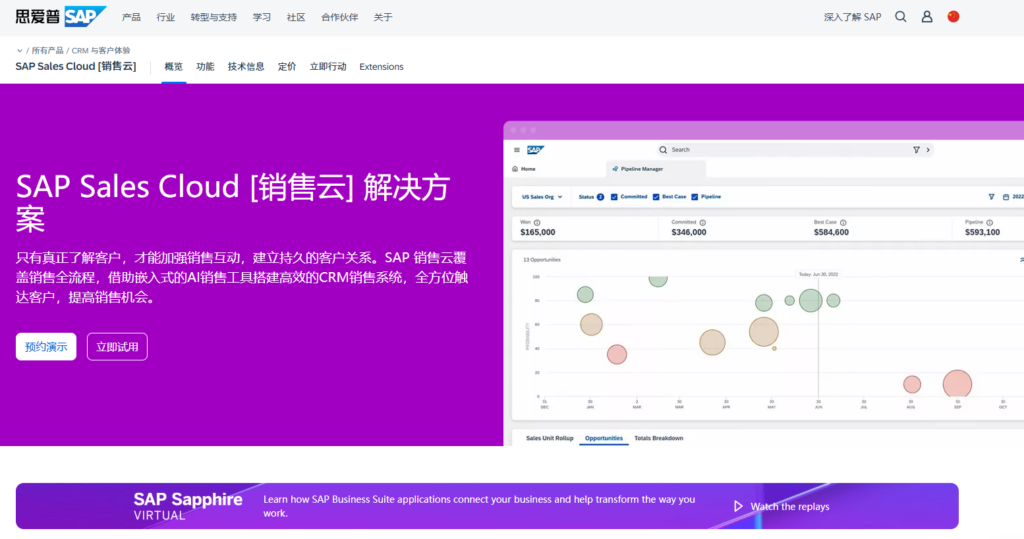Open 关于 navigation menu
This screenshot has height=539, width=1024.
coord(383,17)
